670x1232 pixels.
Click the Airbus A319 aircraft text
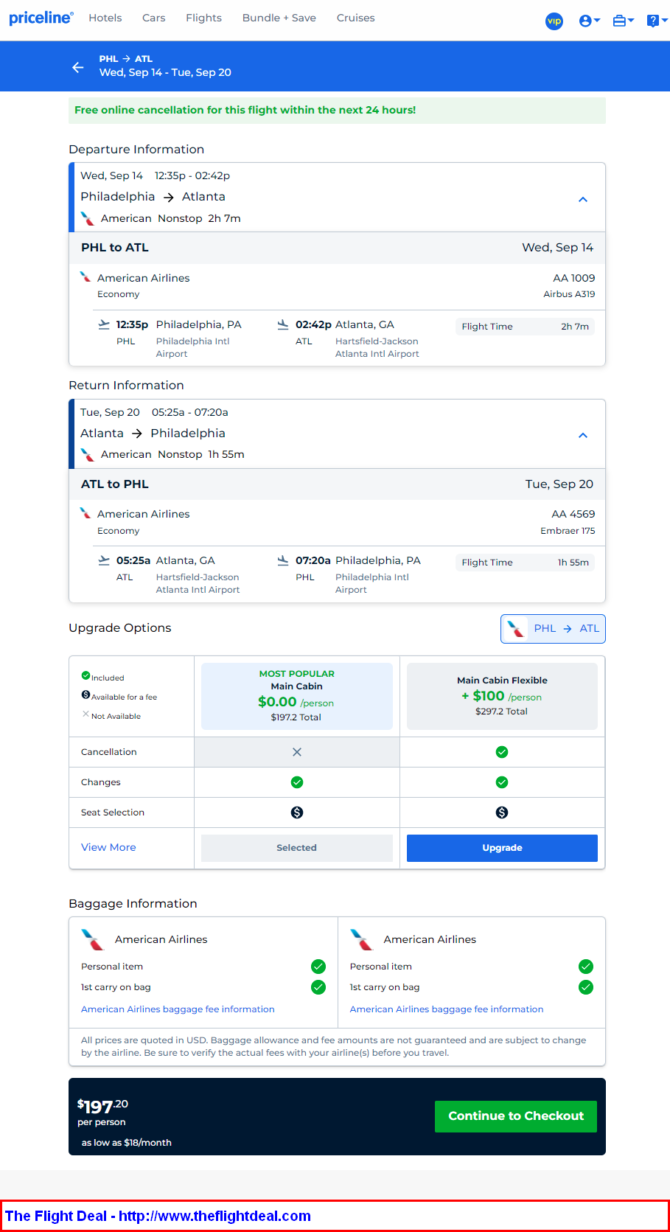click(x=569, y=294)
